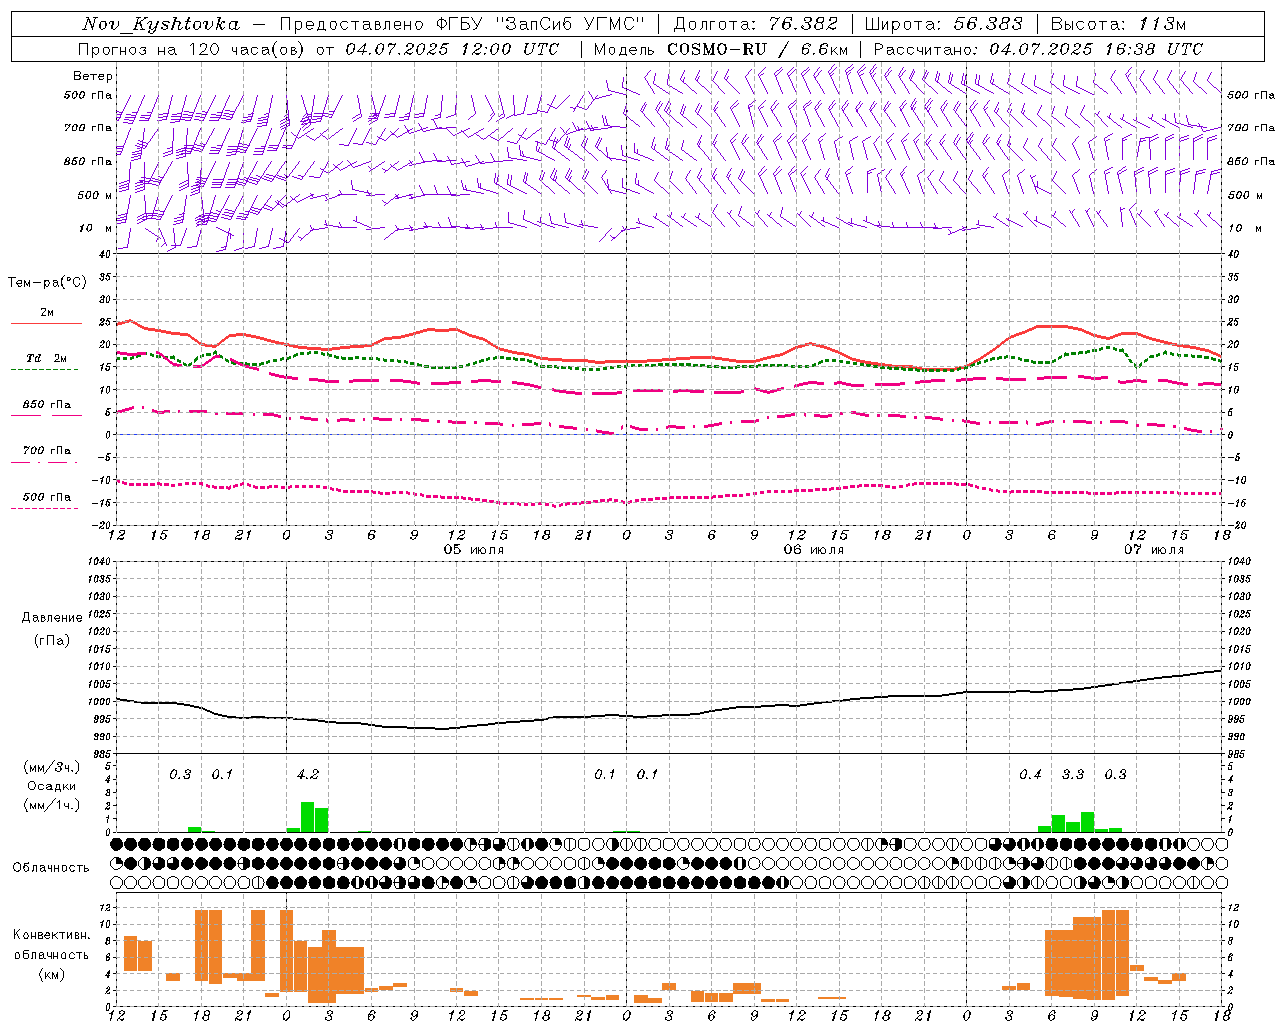Select the '07 июля' date label

coord(1154,550)
